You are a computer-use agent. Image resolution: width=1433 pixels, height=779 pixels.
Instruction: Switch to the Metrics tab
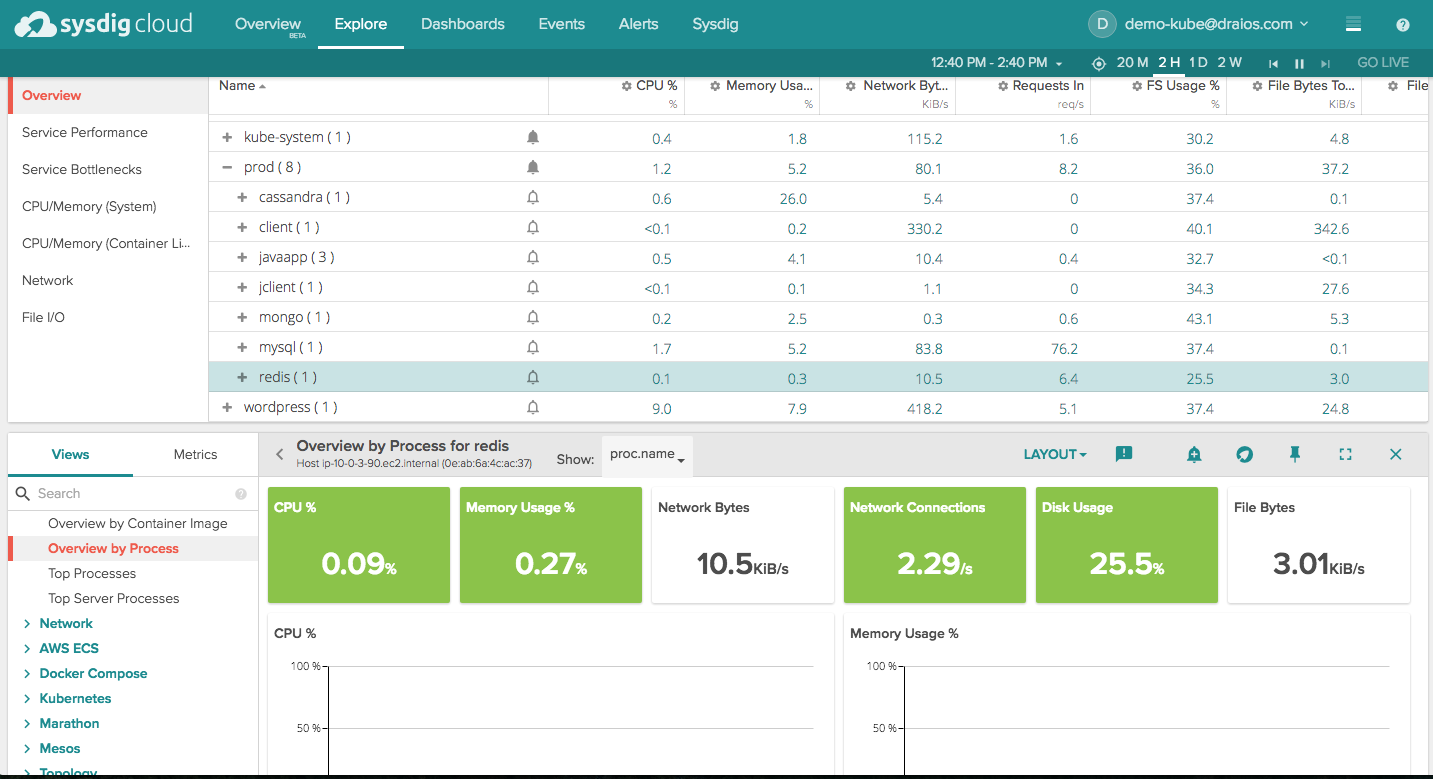coord(195,454)
